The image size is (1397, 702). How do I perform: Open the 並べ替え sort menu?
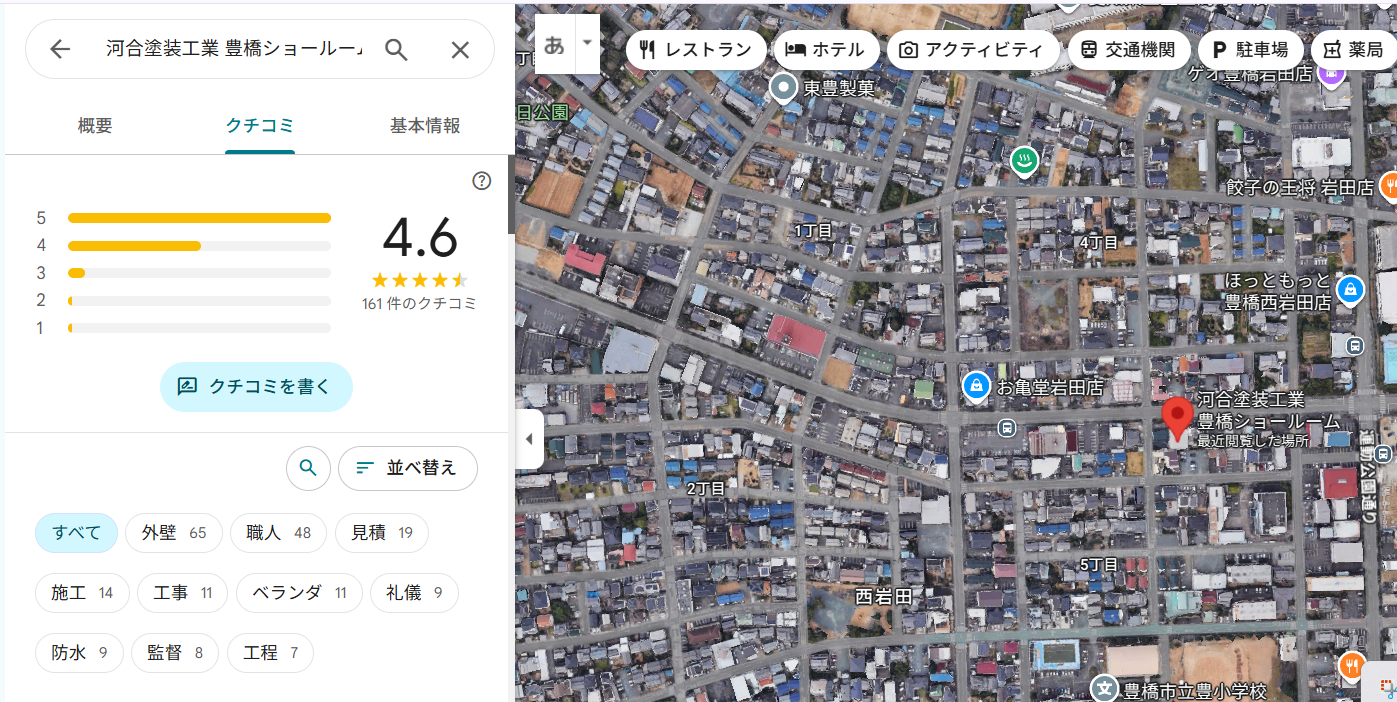tap(408, 468)
